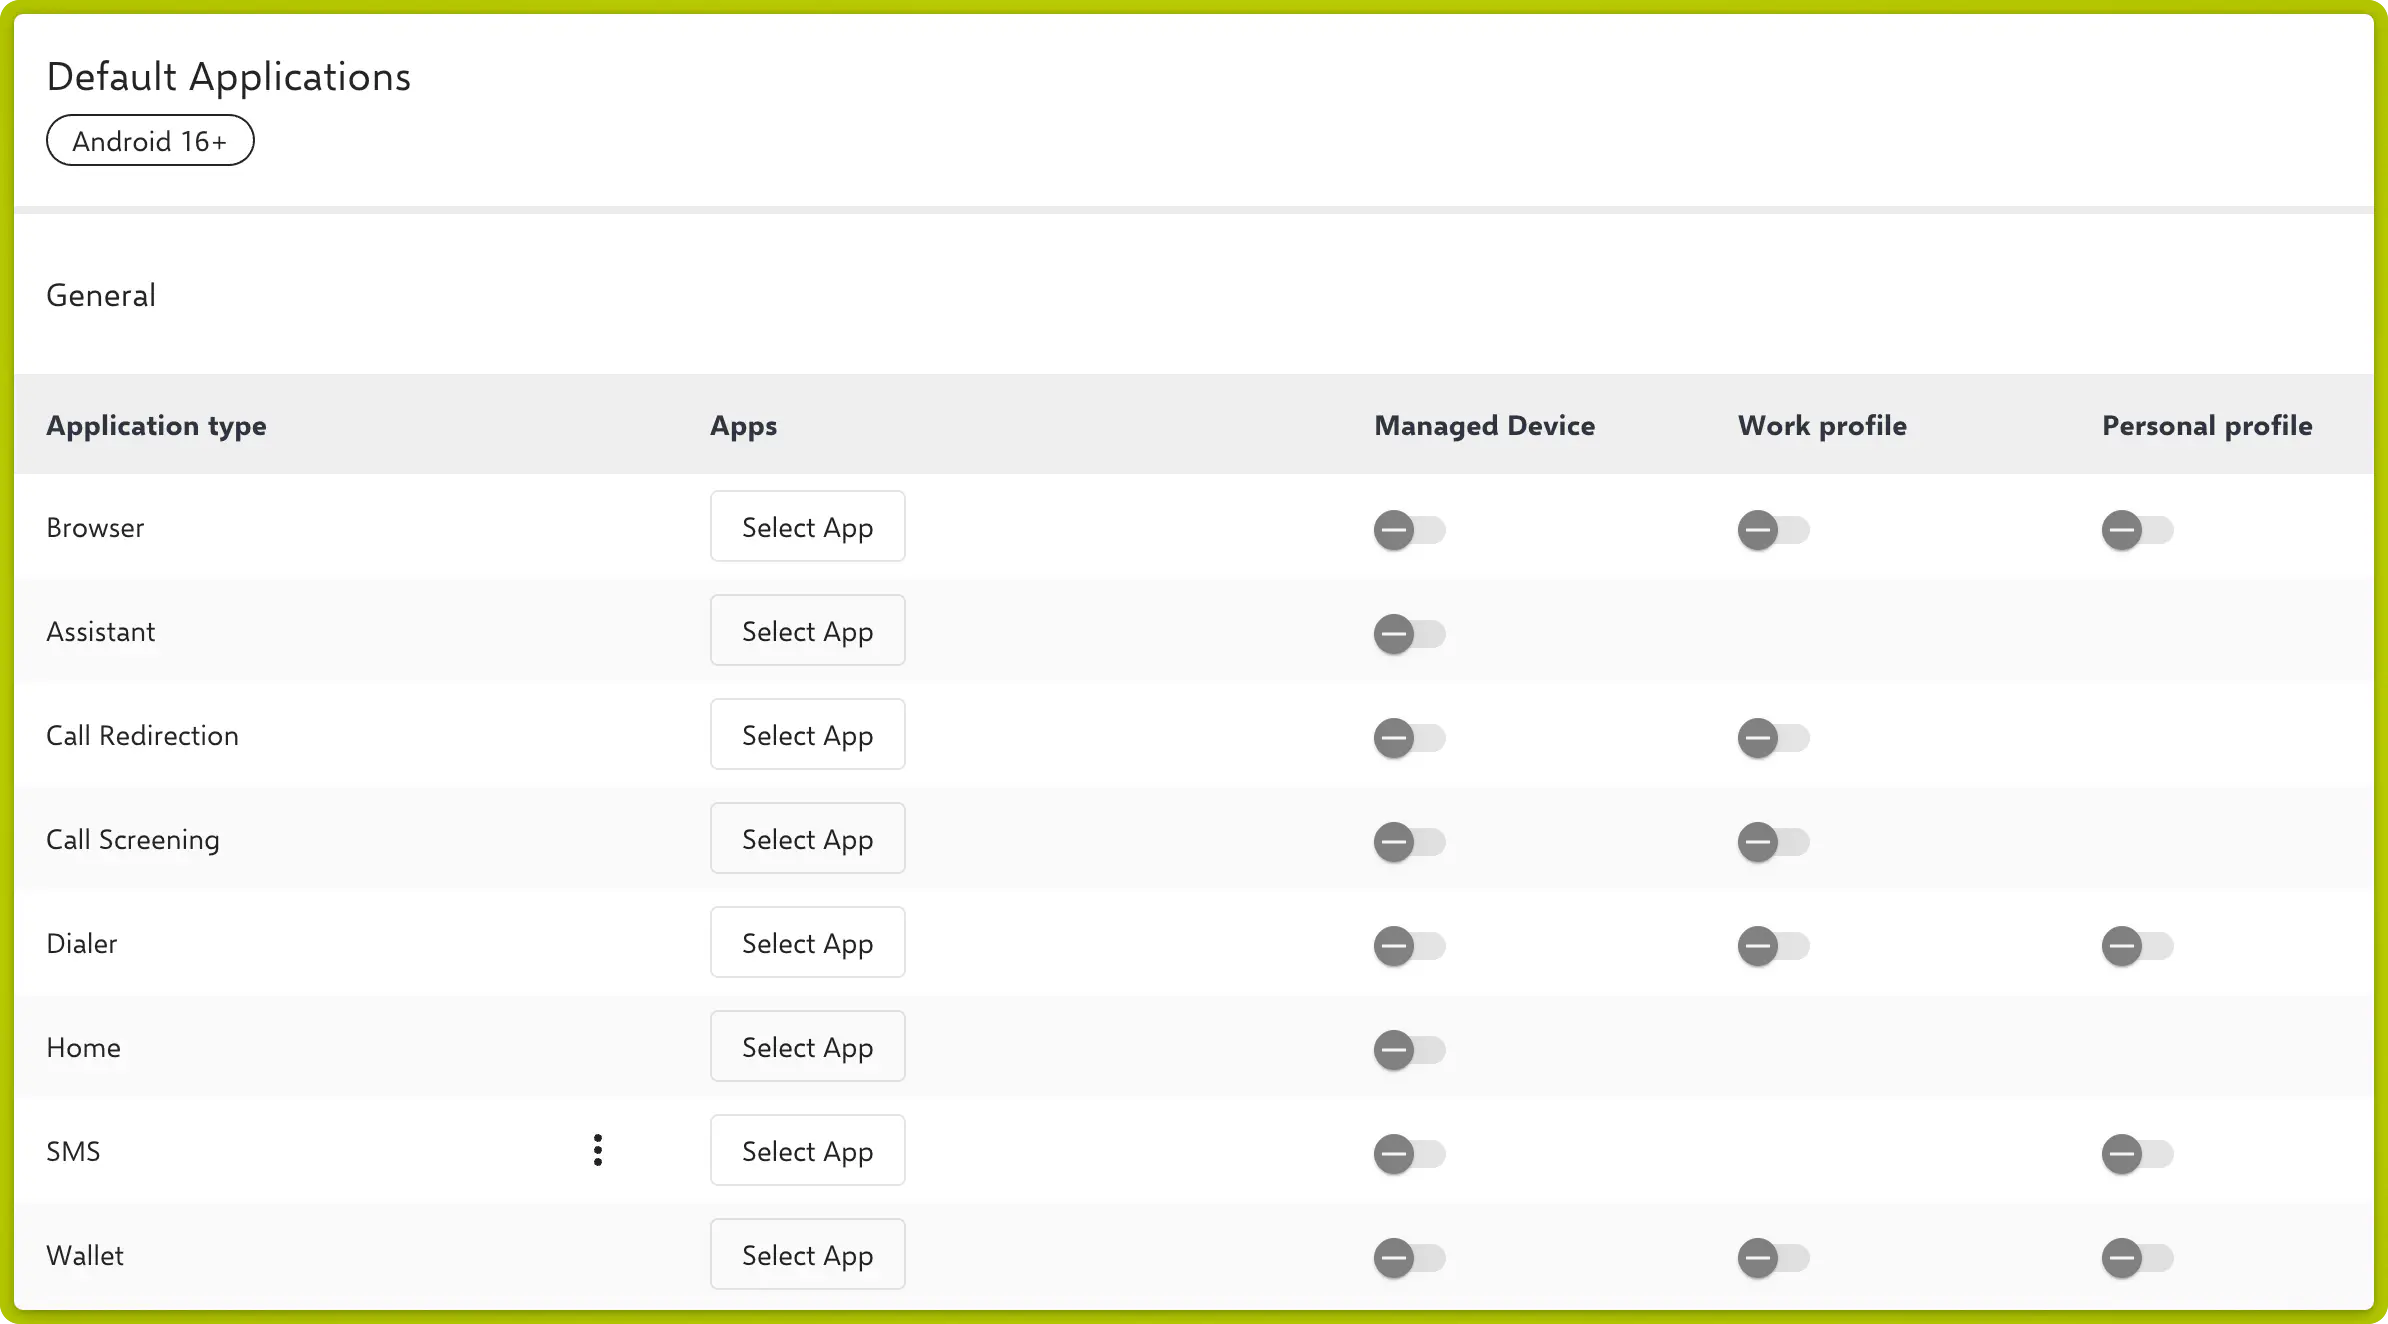The image size is (2388, 1324).
Task: Open Select App for Assistant
Action: 807,630
